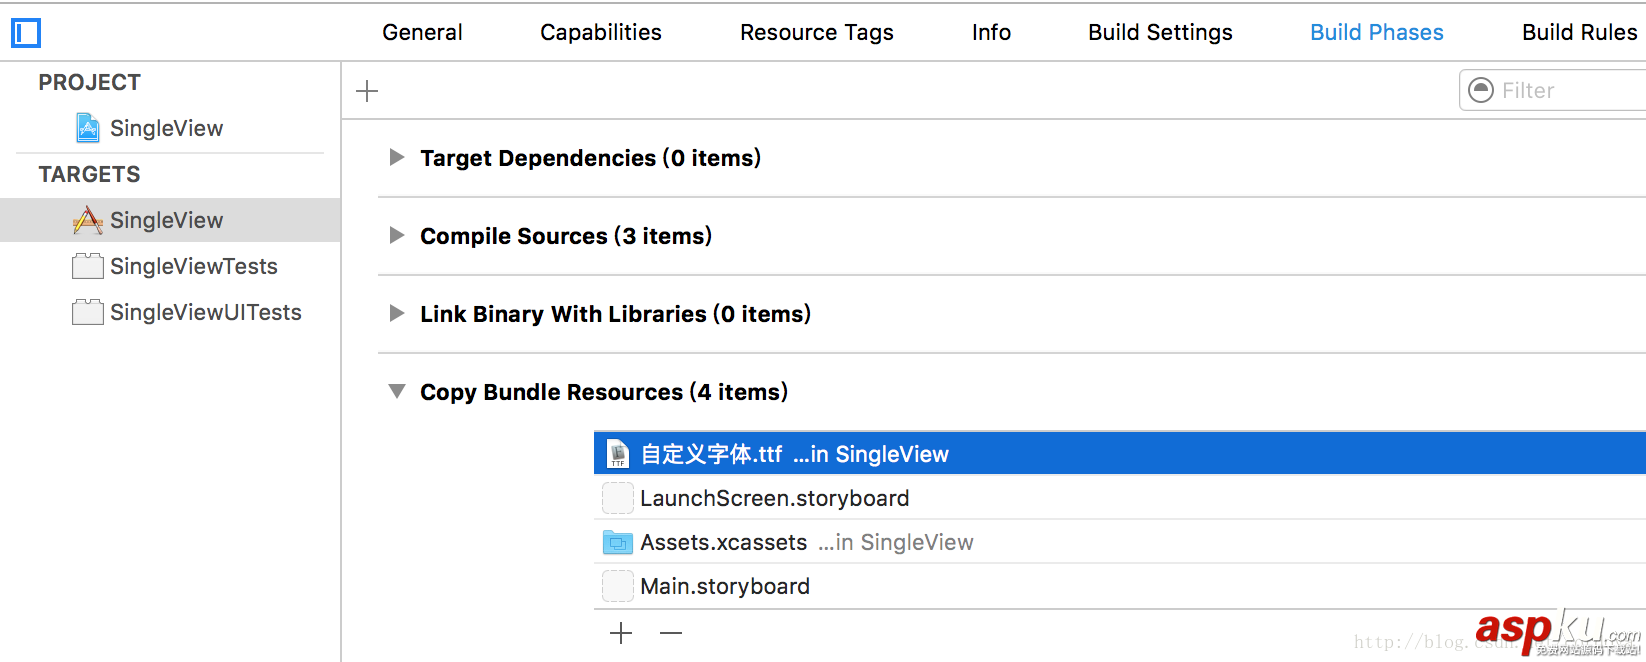Remove the selected bundle resource with minus
The image size is (1646, 662).
tap(671, 633)
